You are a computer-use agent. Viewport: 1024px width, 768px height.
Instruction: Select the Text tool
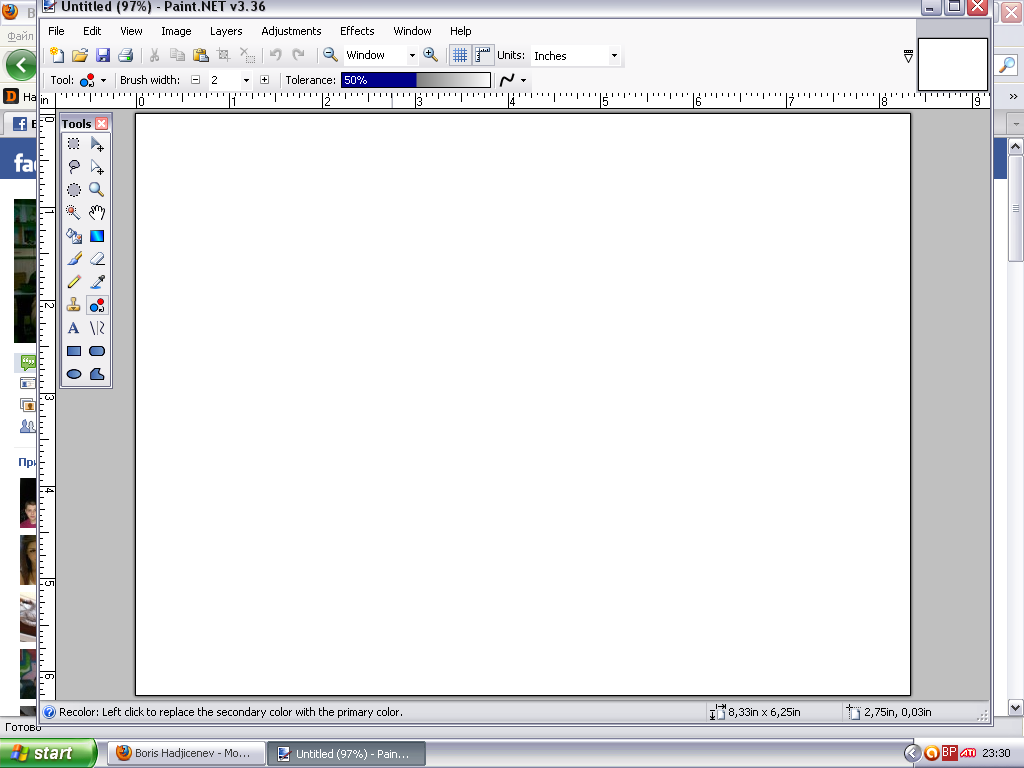coord(74,328)
